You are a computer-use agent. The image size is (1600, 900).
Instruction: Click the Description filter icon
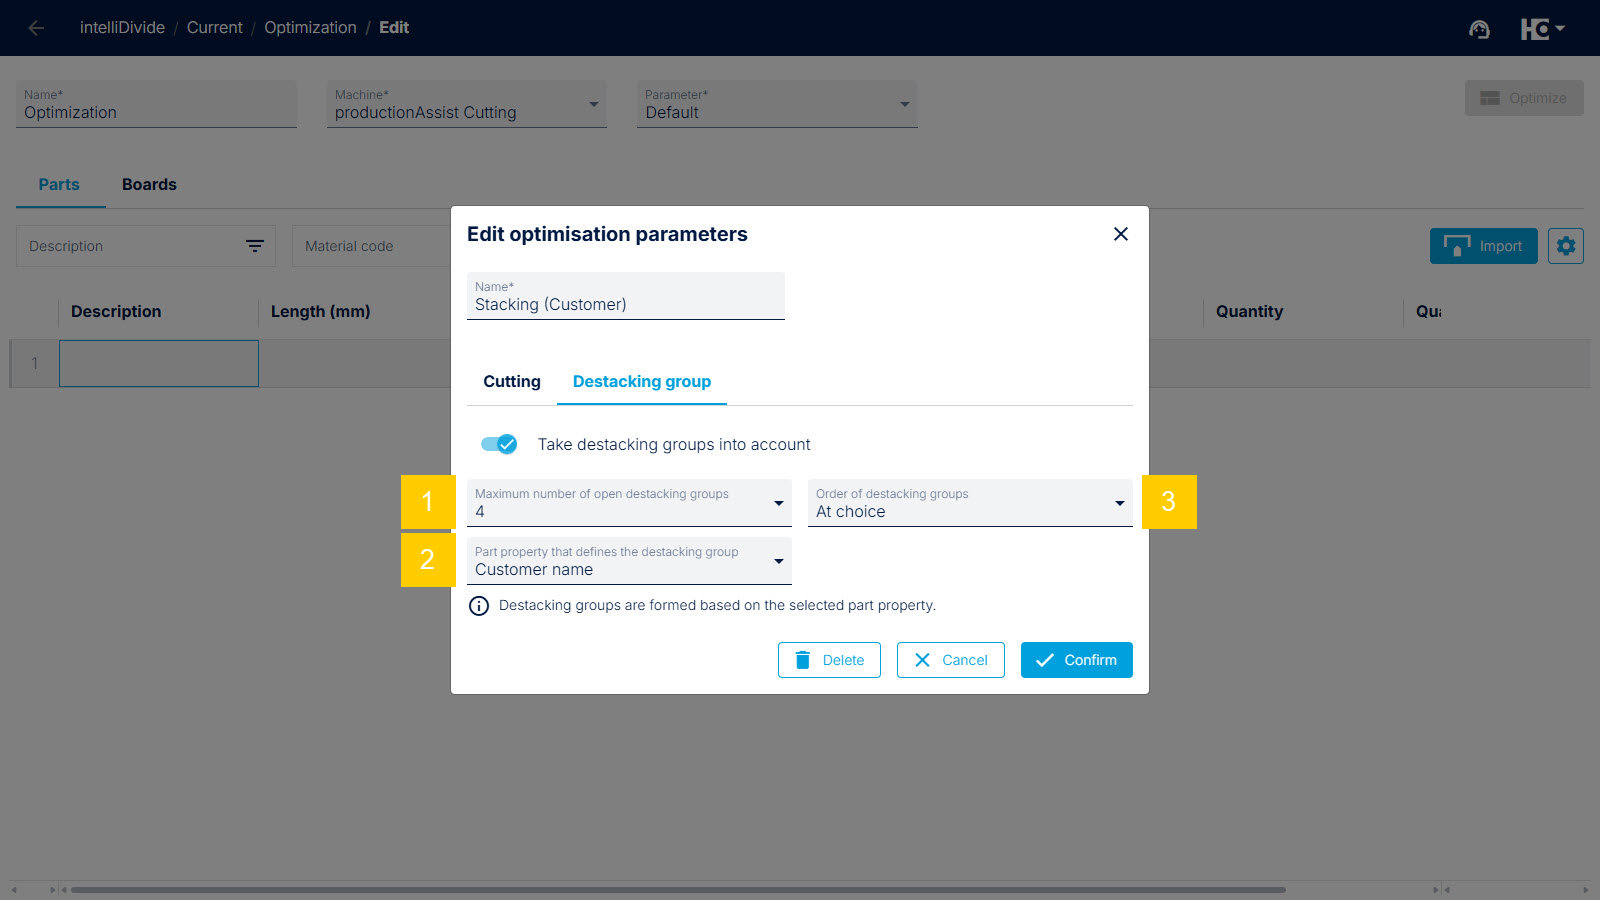(255, 246)
